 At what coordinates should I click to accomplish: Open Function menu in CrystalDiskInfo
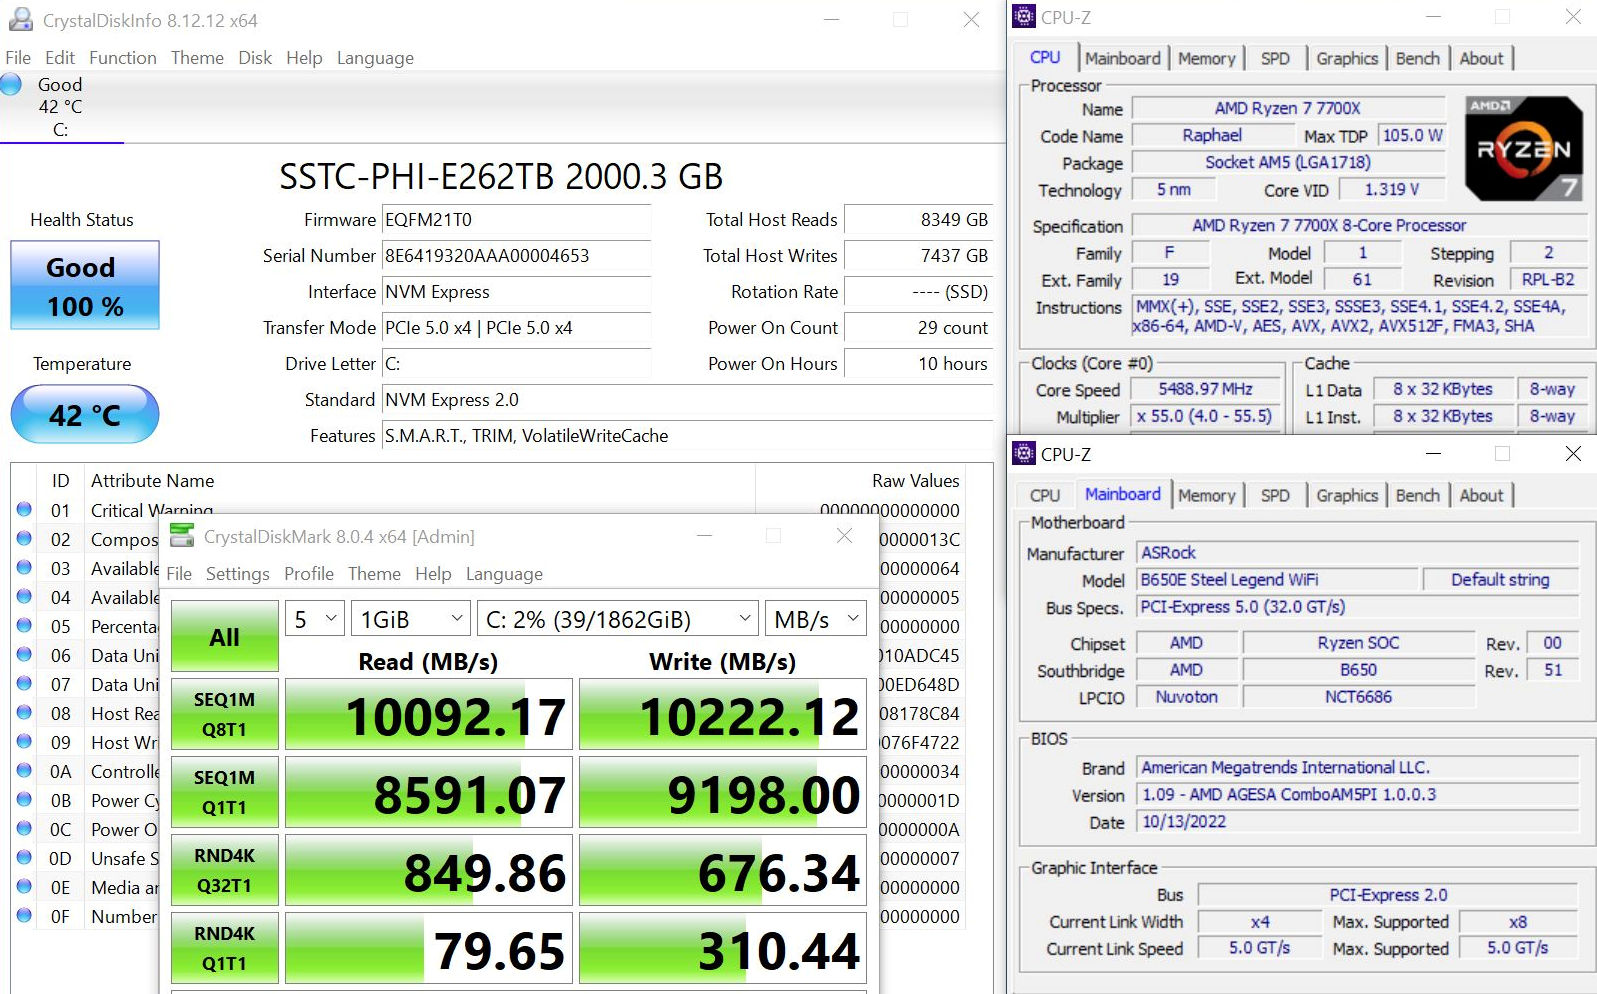pyautogui.click(x=123, y=58)
